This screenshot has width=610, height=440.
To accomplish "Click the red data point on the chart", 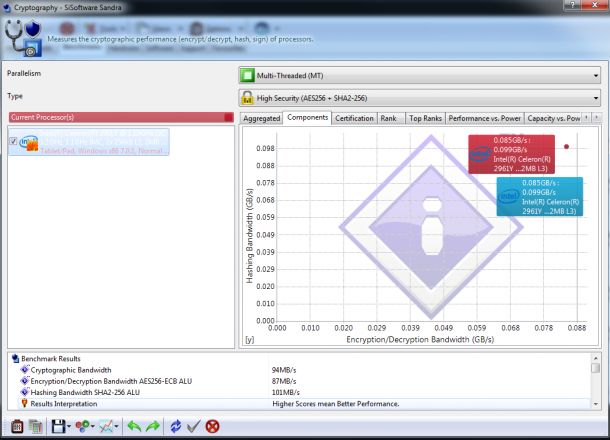I will click(x=566, y=147).
